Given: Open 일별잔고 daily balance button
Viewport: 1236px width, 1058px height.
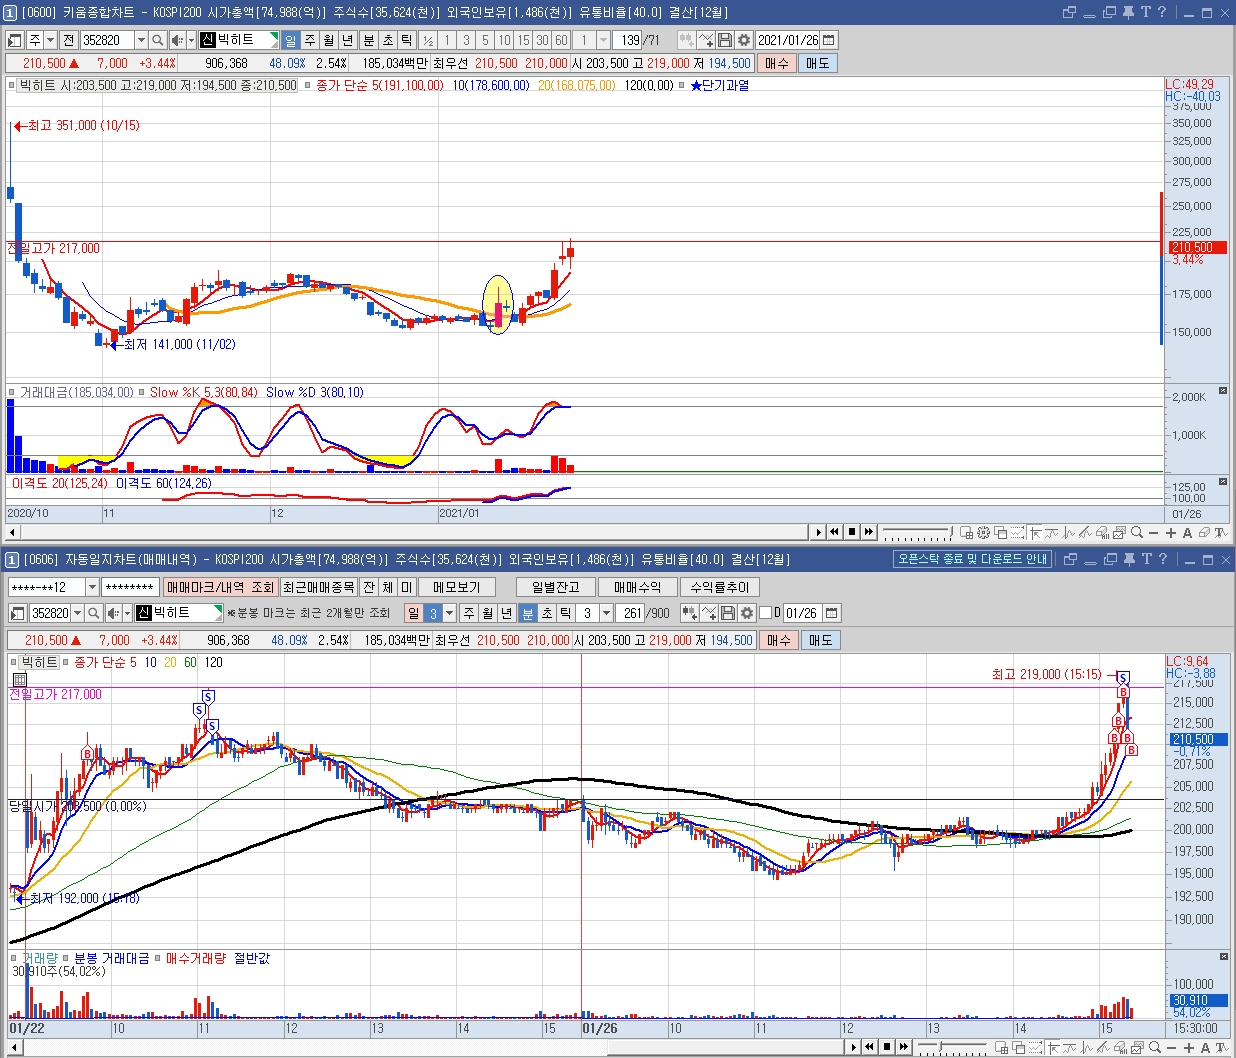Looking at the screenshot, I should coord(556,587).
